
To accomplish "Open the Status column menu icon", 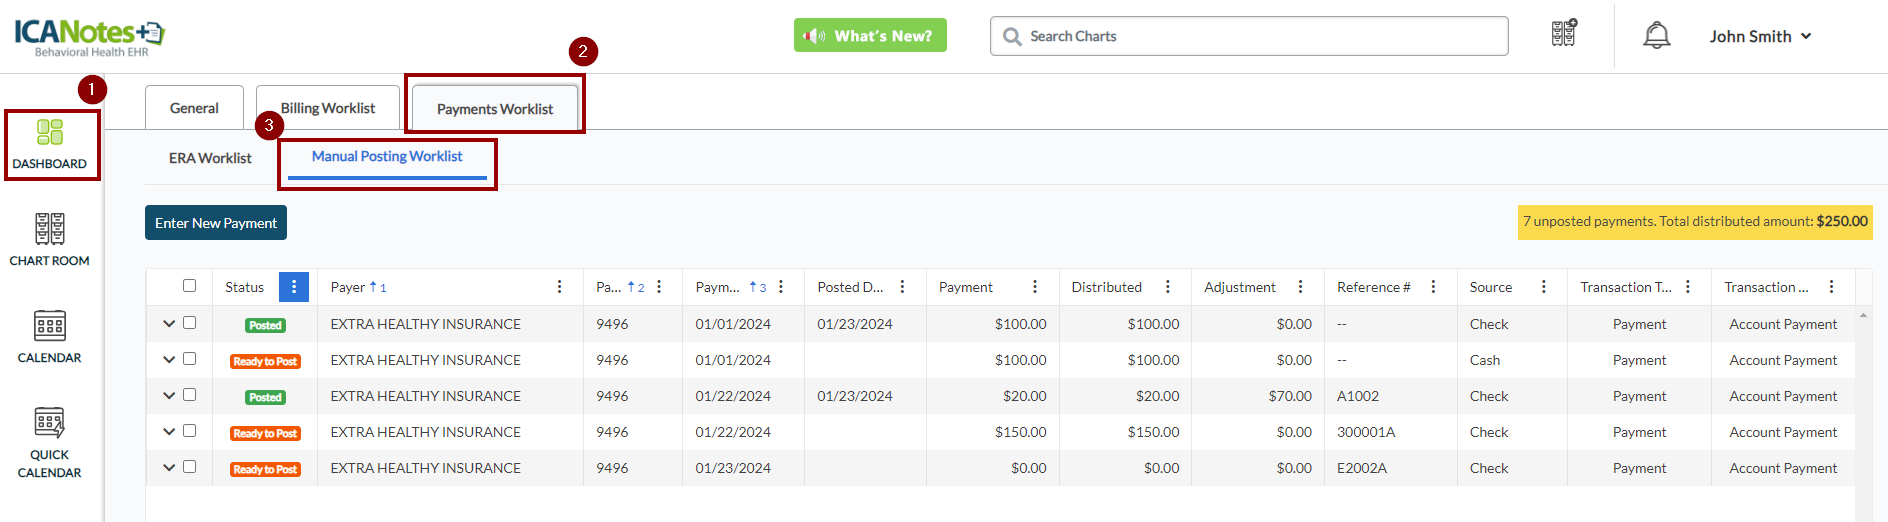I will [293, 287].
